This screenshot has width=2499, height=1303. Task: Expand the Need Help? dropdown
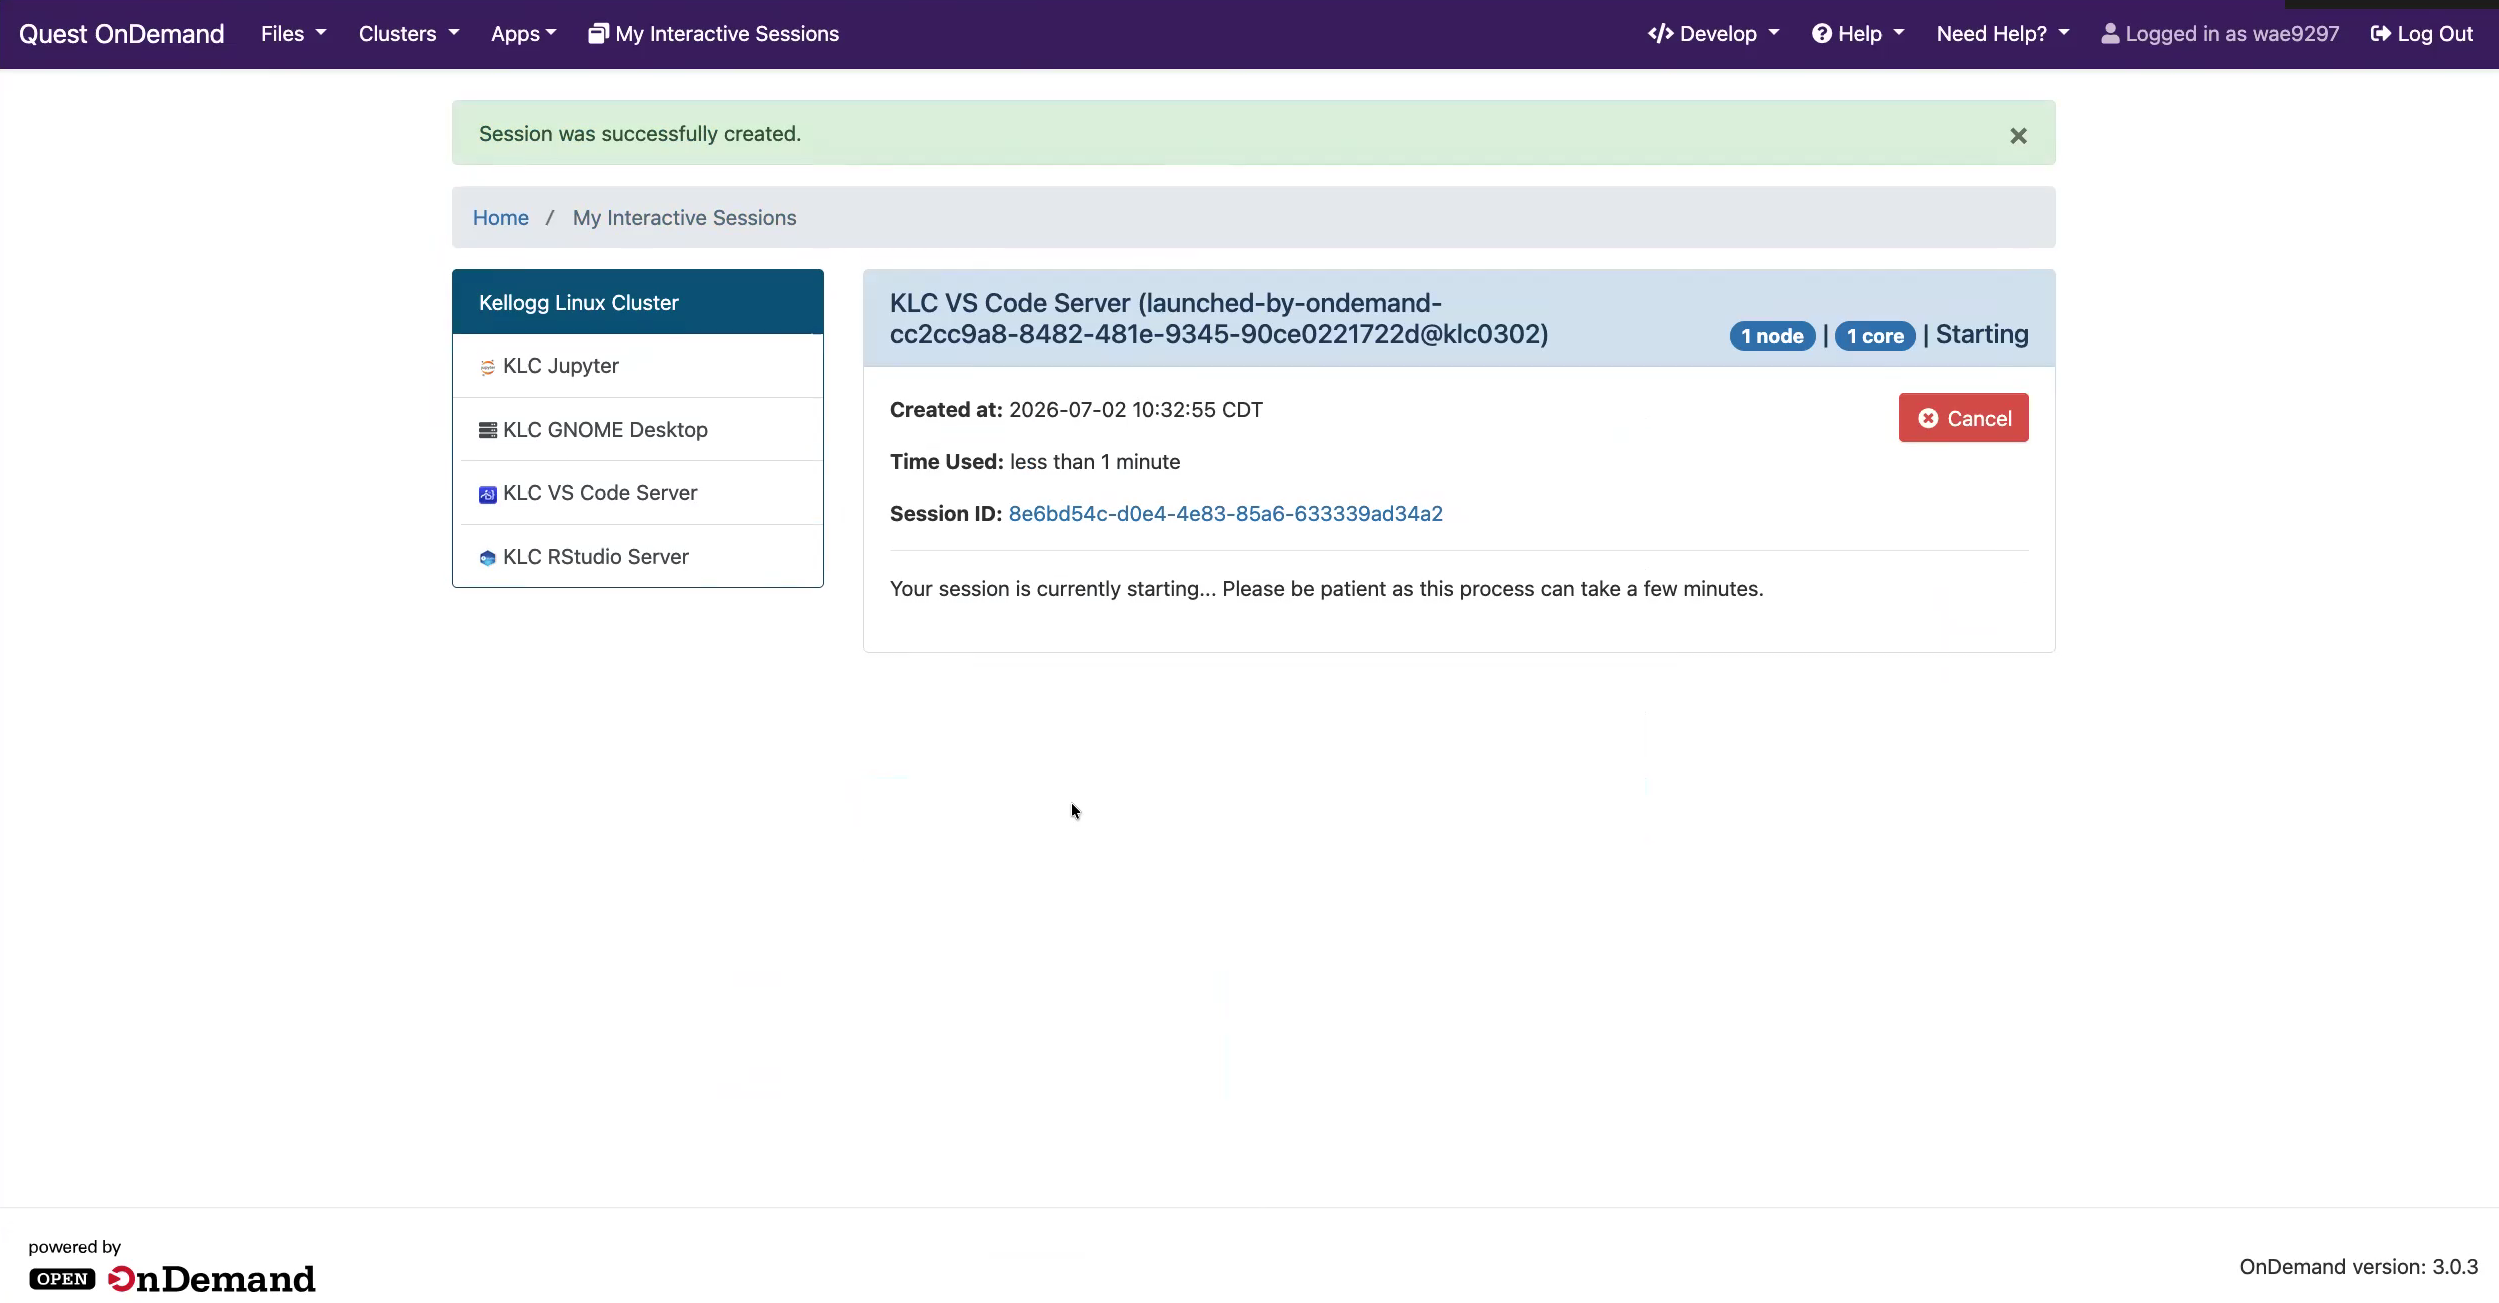tap(2003, 34)
